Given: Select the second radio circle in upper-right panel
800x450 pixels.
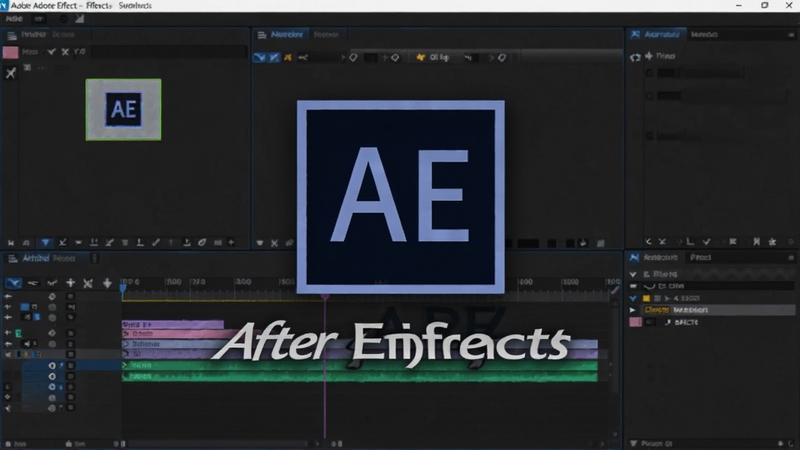Looking at the screenshot, I should tap(649, 95).
